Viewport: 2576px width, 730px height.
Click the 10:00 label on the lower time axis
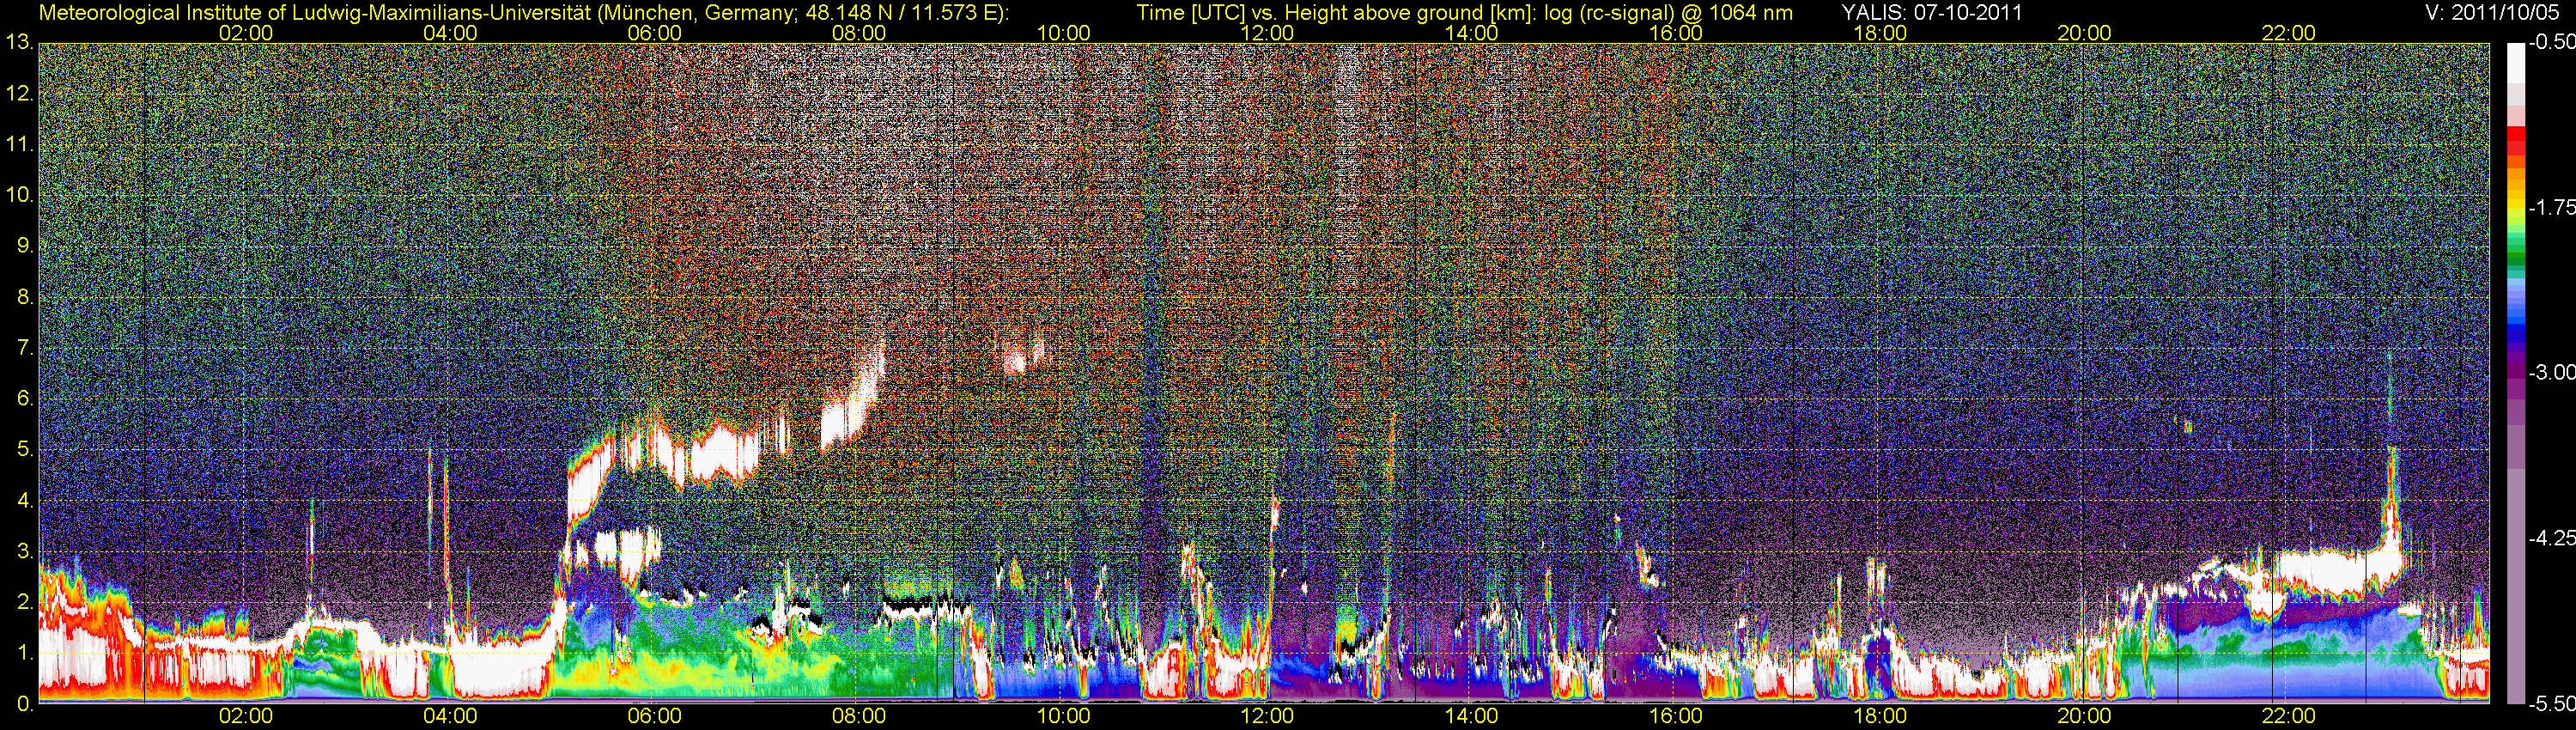tap(1063, 716)
